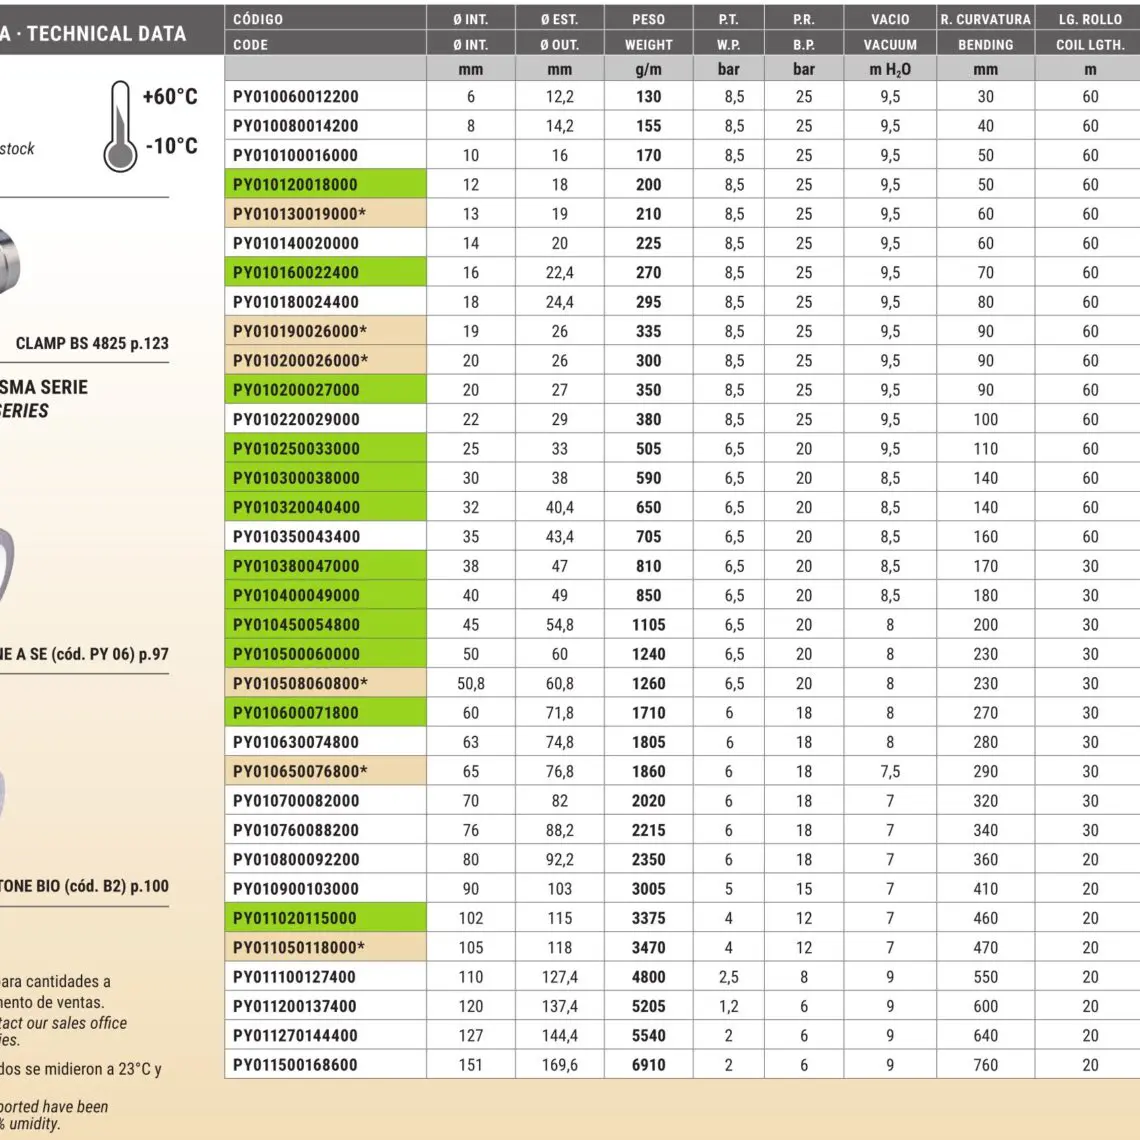Image resolution: width=1140 pixels, height=1140 pixels.
Task: Click the VACIO vacuum column header
Action: click(x=889, y=19)
